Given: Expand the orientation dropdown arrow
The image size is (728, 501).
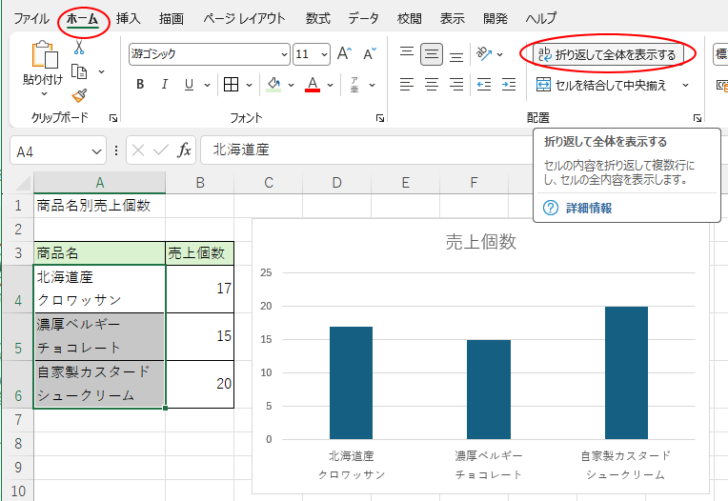Looking at the screenshot, I should point(500,54).
